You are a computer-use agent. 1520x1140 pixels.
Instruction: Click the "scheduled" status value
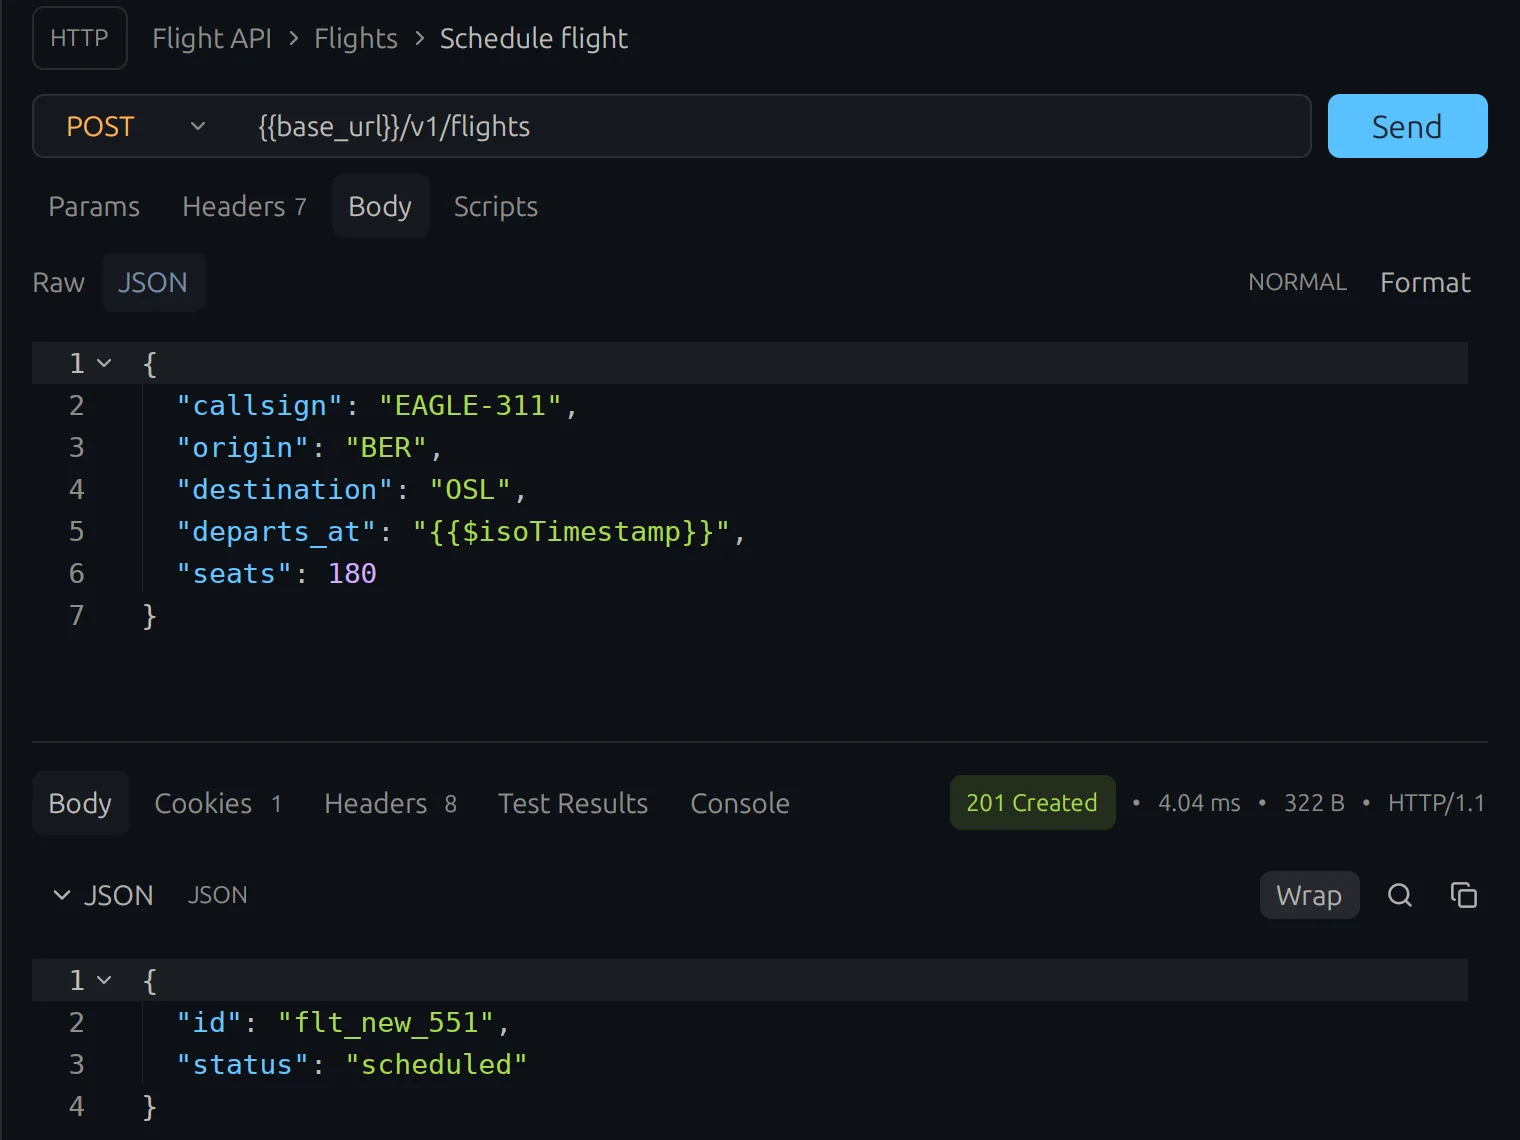[x=436, y=1064]
